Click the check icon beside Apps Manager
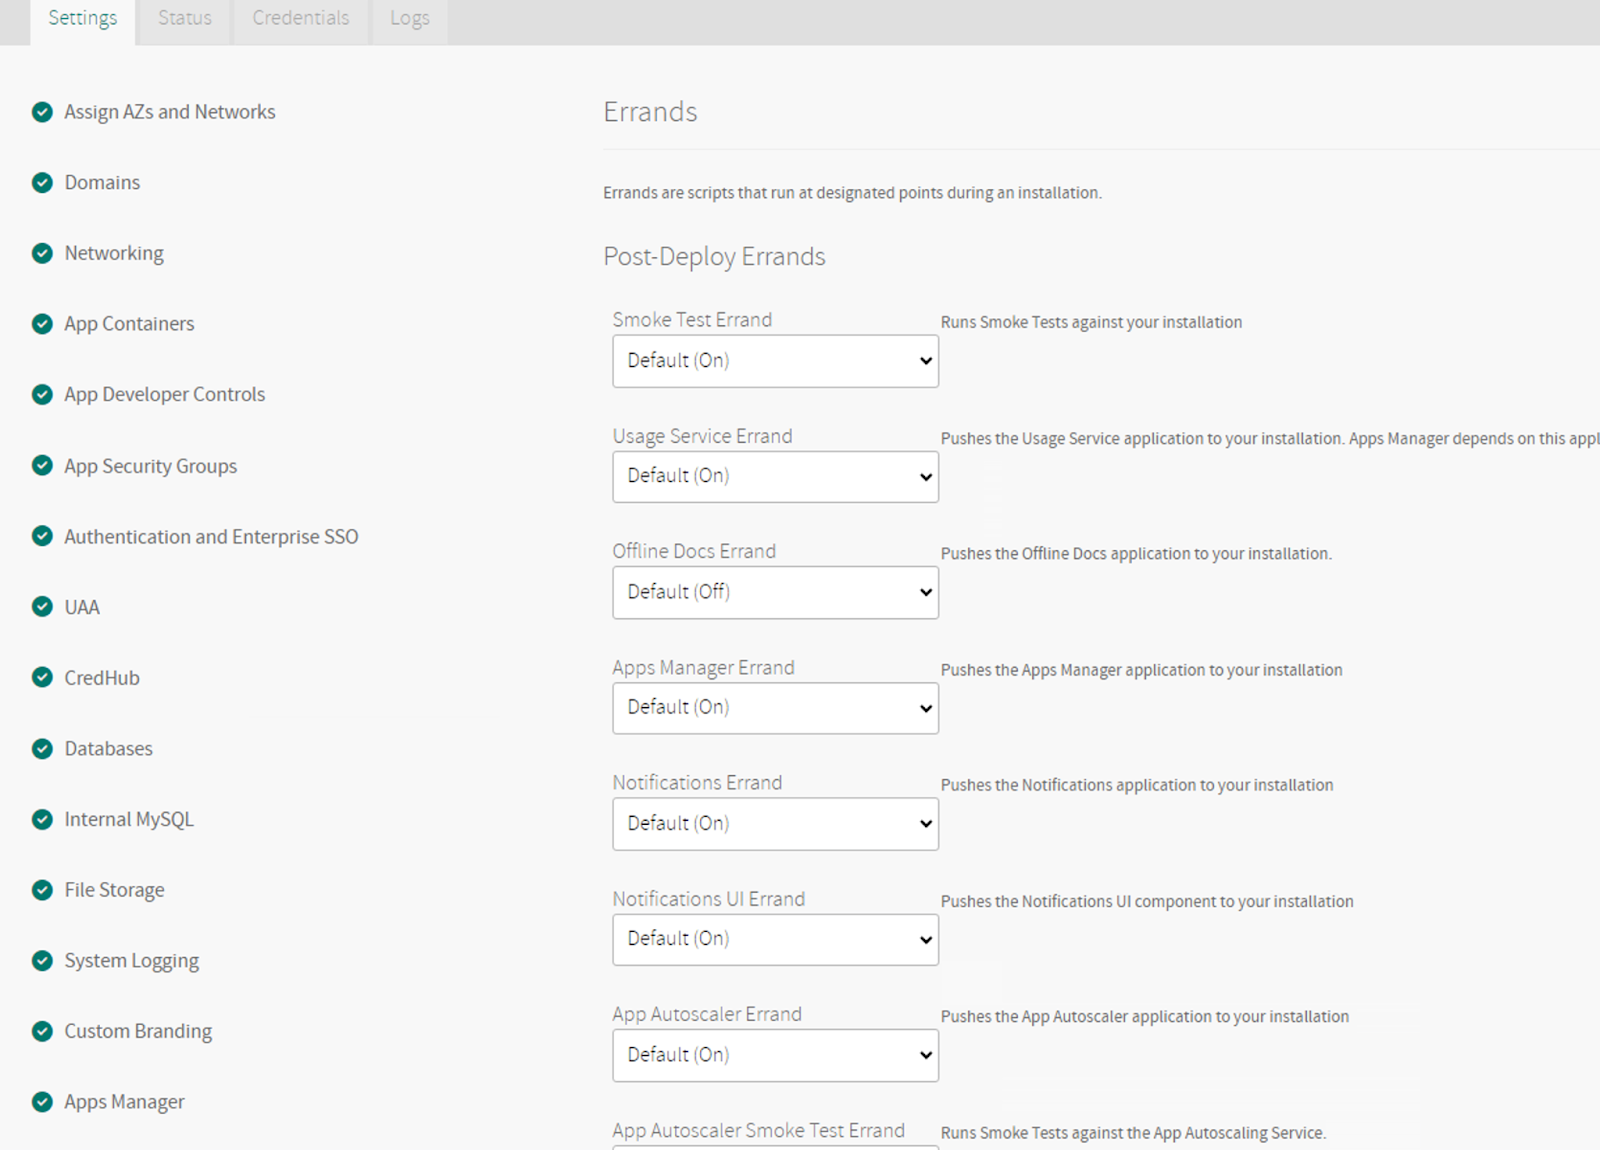 point(42,1101)
